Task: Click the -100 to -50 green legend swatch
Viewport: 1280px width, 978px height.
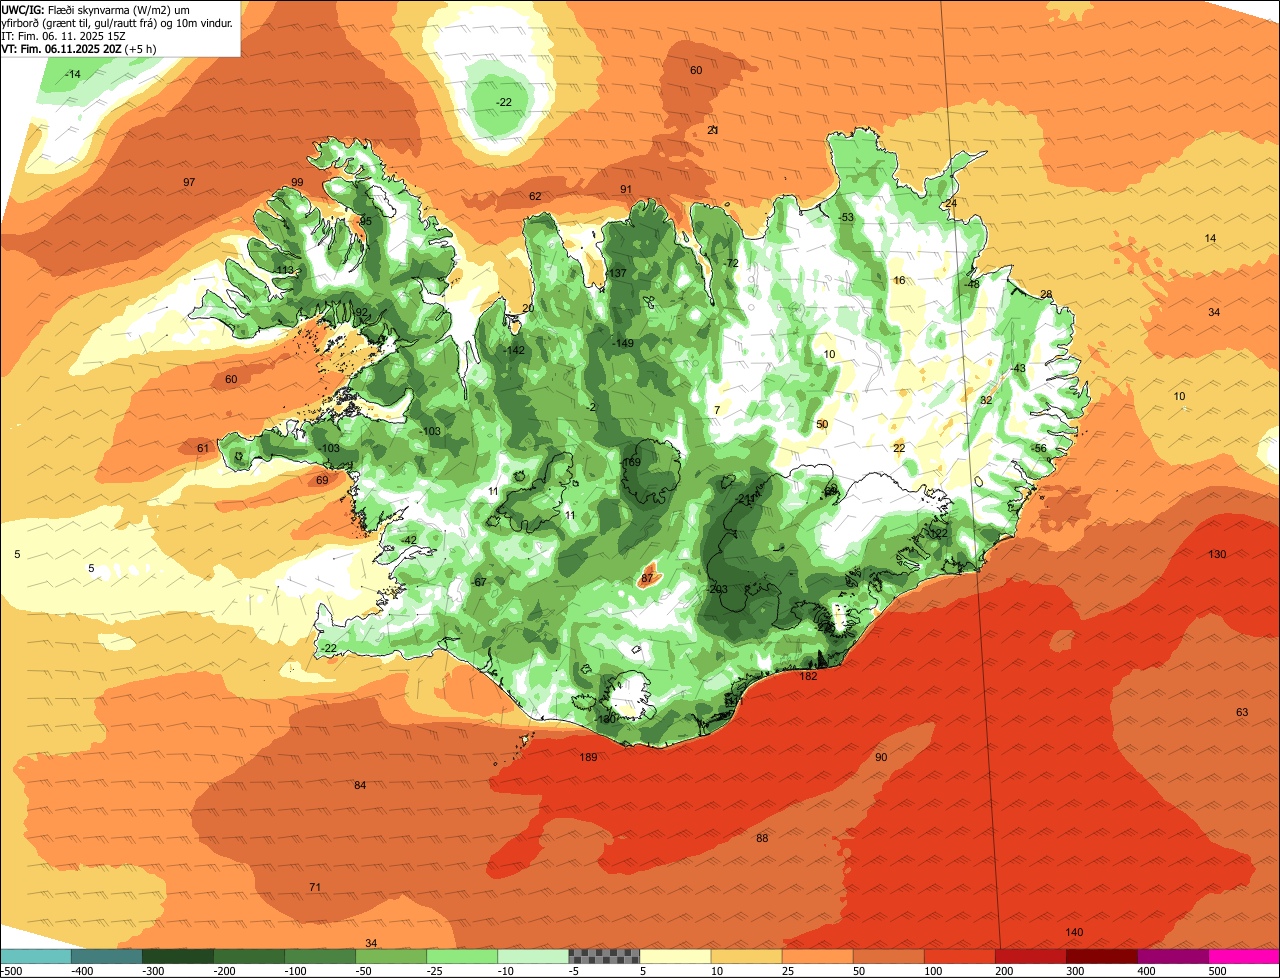Action: coord(320,956)
